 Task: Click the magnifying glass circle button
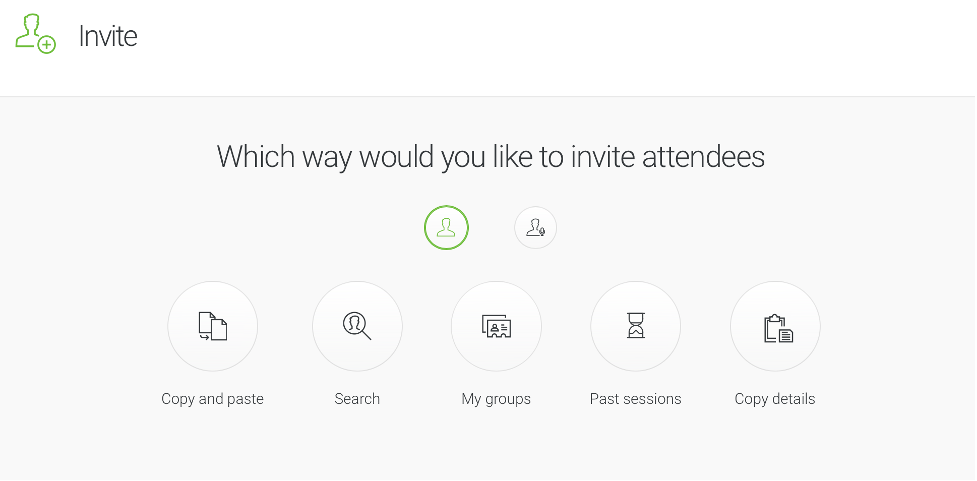point(357,326)
